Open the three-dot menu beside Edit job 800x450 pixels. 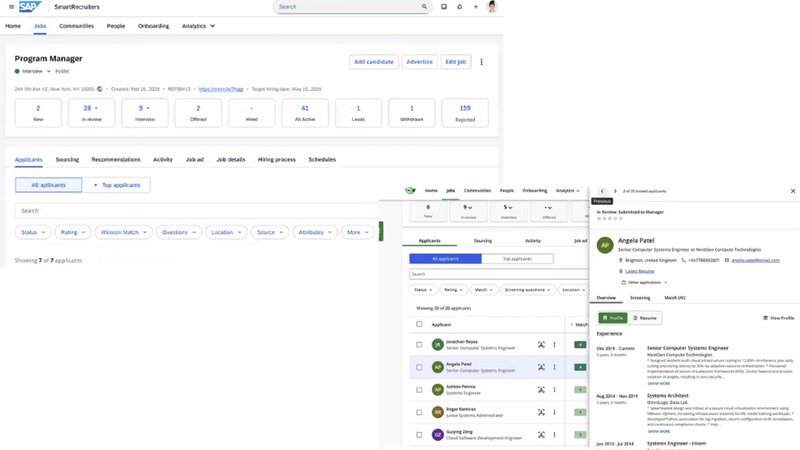click(481, 62)
